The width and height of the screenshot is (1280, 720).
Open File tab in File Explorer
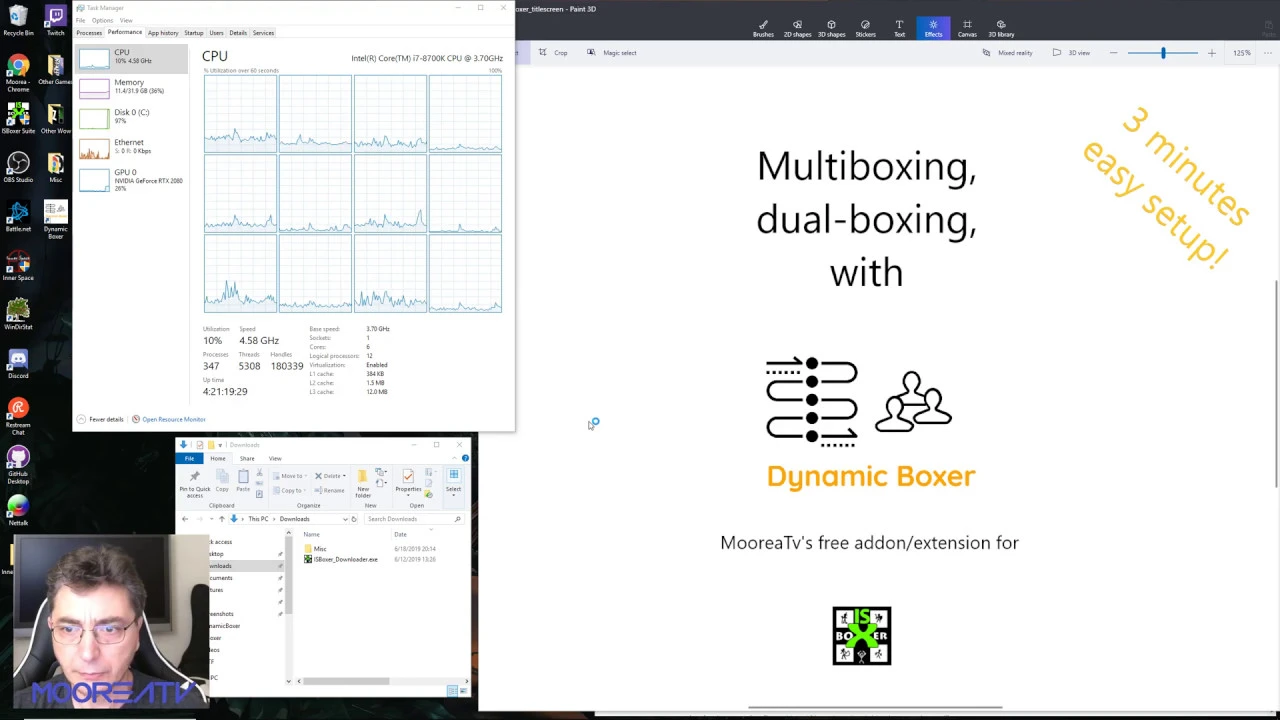pyautogui.click(x=189, y=458)
